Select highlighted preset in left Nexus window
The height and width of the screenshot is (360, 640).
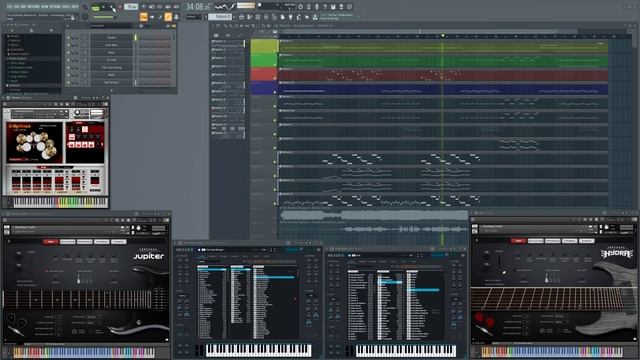pyautogui.click(x=274, y=278)
